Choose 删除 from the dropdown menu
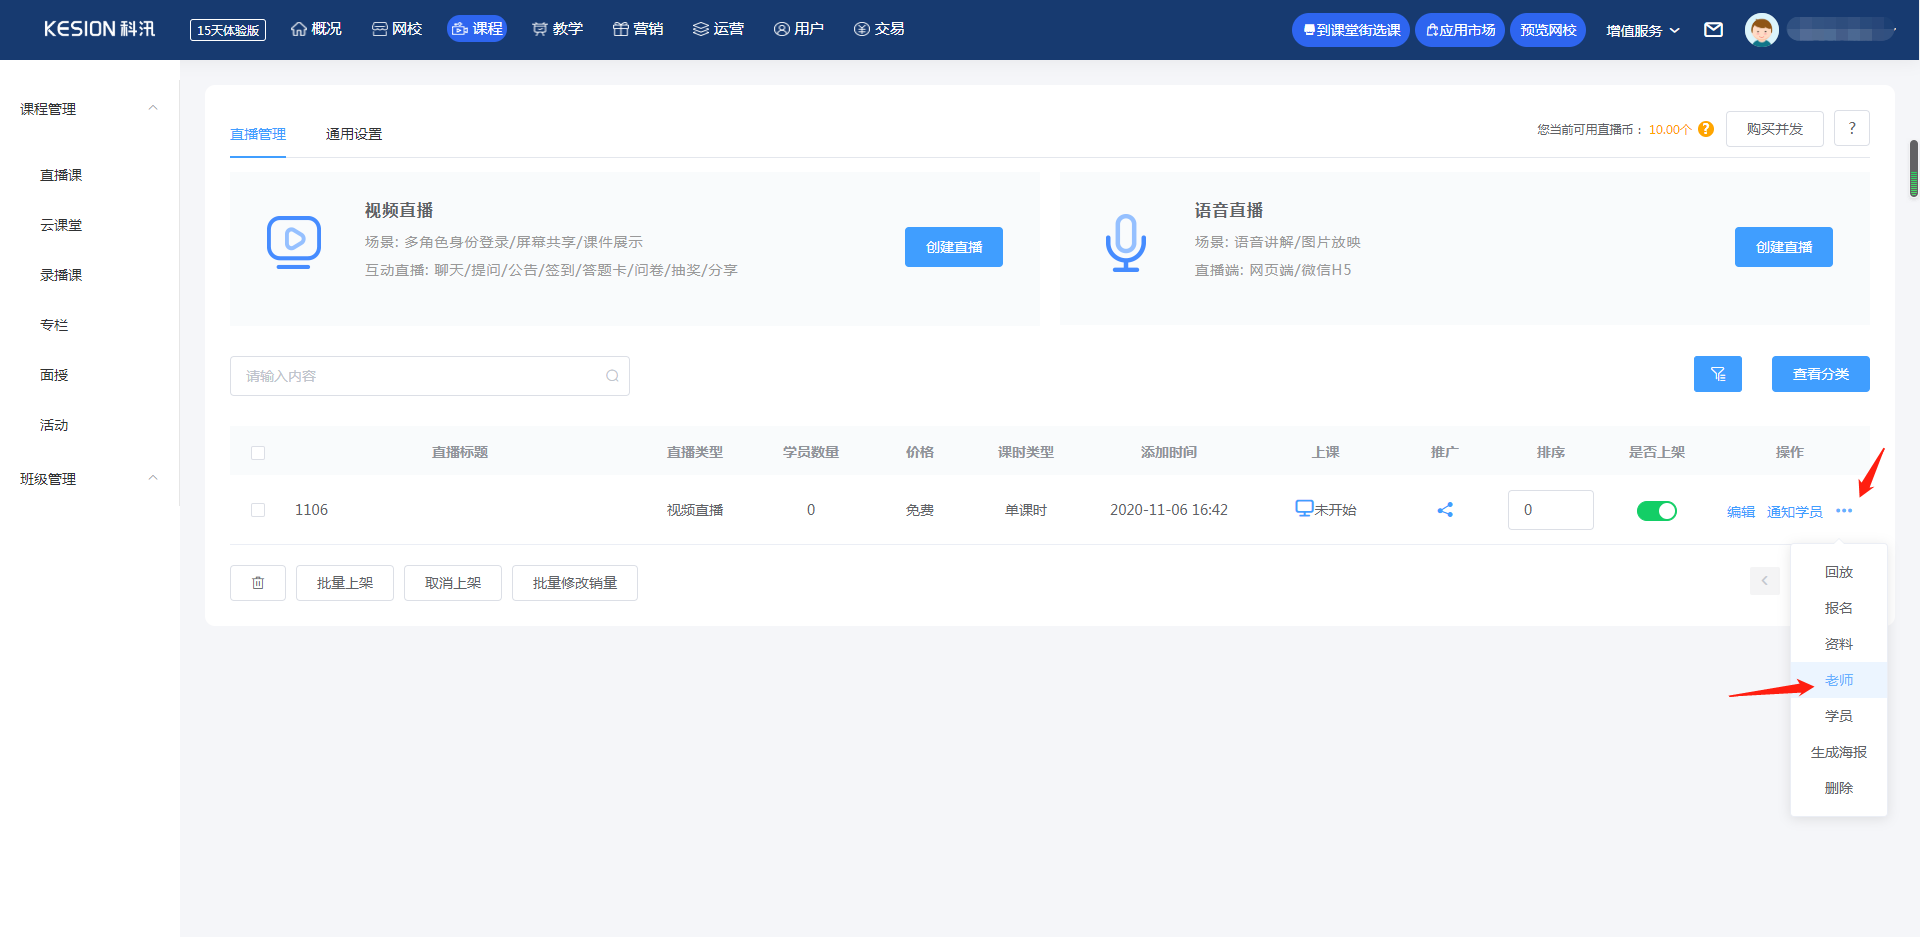 point(1839,788)
